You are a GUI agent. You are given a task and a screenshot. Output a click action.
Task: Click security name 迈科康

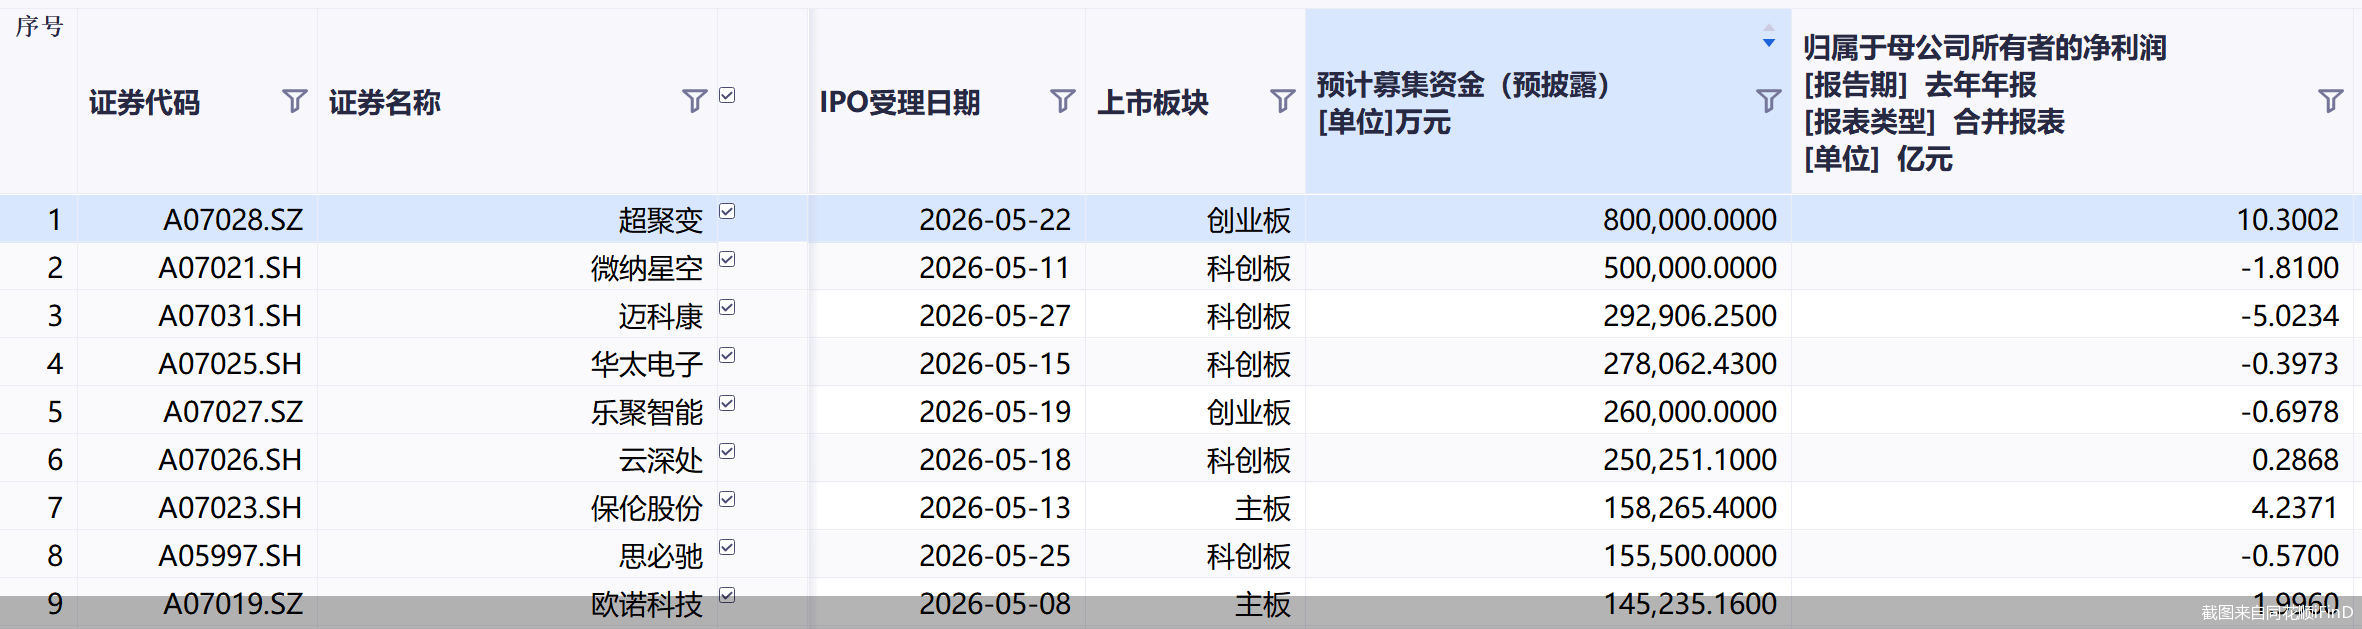[661, 315]
